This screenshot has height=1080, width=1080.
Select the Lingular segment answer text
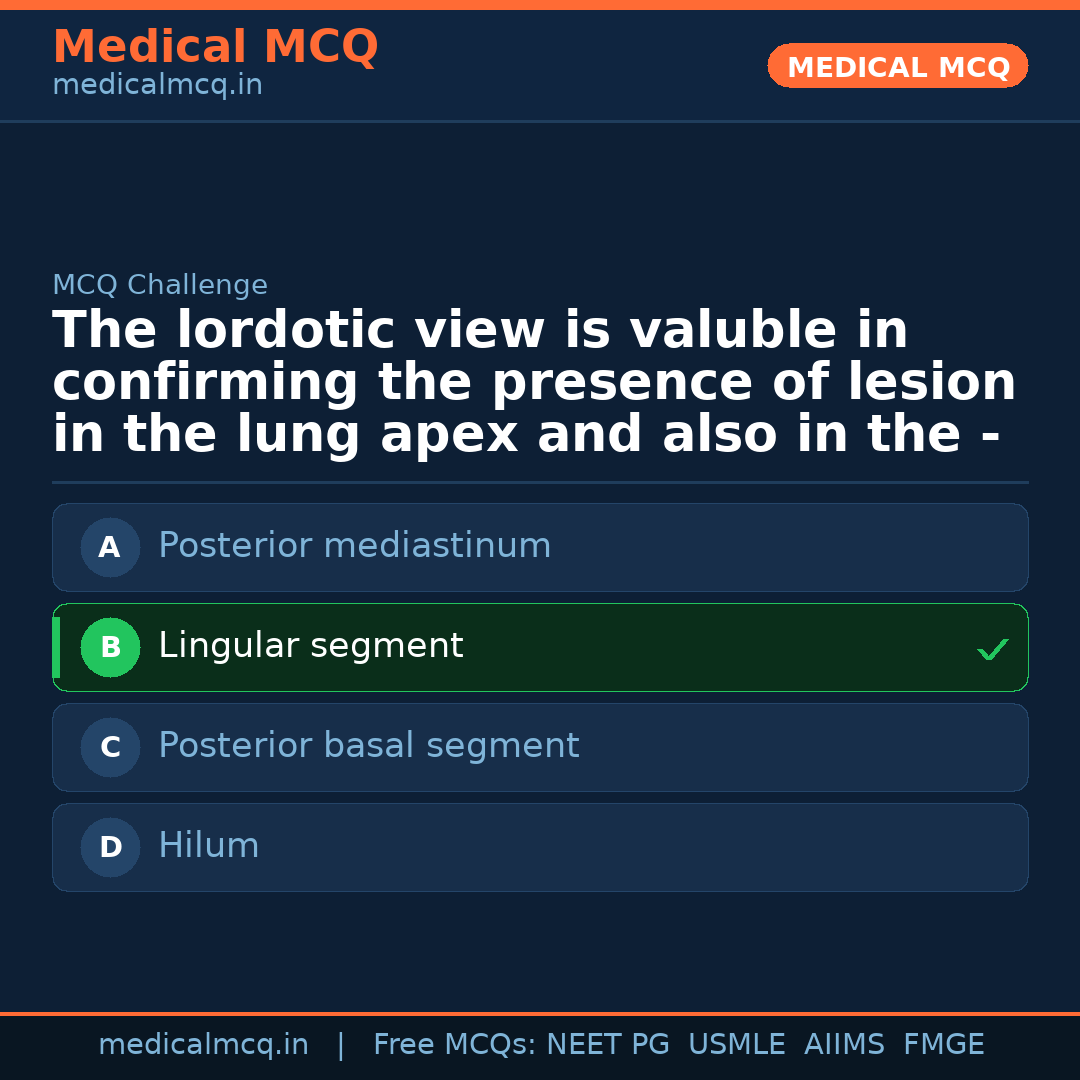pos(310,646)
